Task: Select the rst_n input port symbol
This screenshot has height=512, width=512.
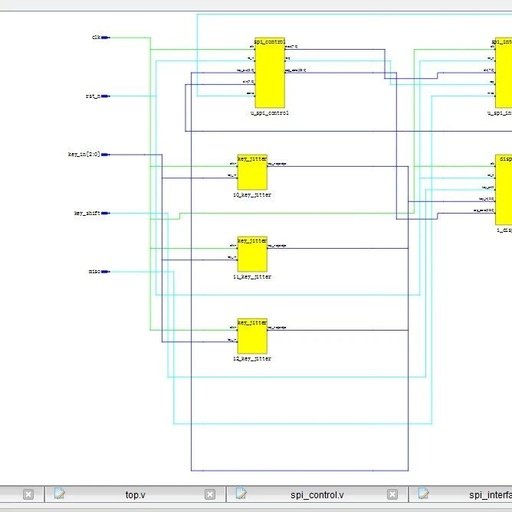Action: click(x=105, y=96)
